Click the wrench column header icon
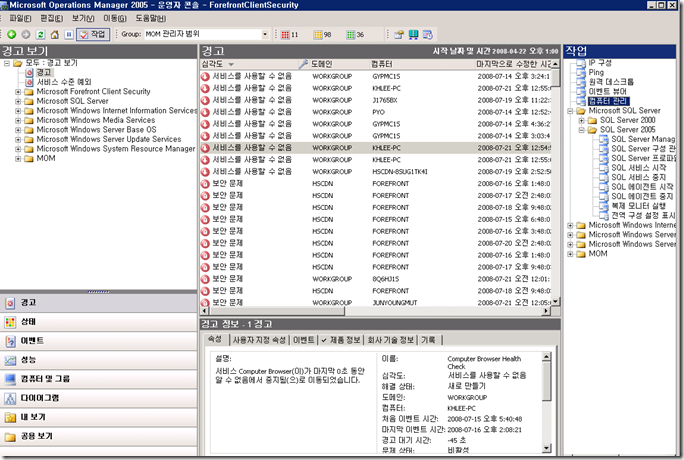Screen dimensions: 684x460 pos(303,64)
